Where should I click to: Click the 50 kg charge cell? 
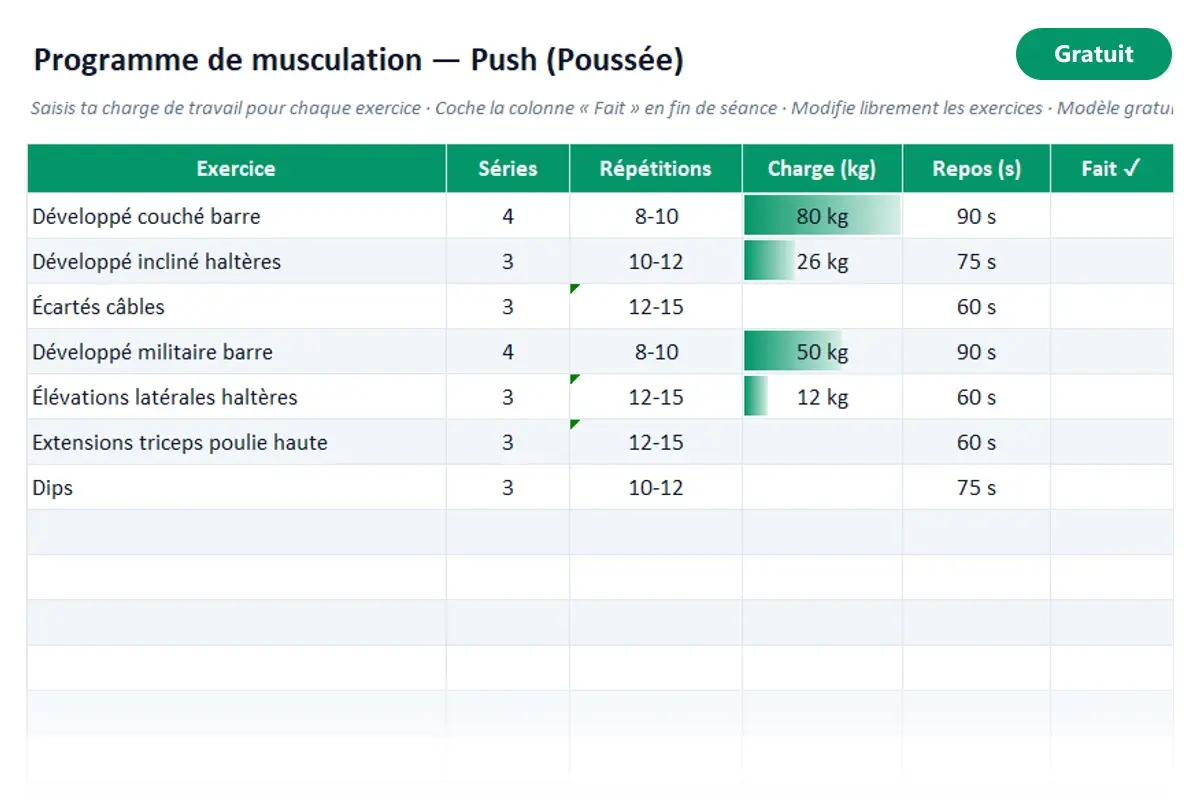click(x=822, y=352)
